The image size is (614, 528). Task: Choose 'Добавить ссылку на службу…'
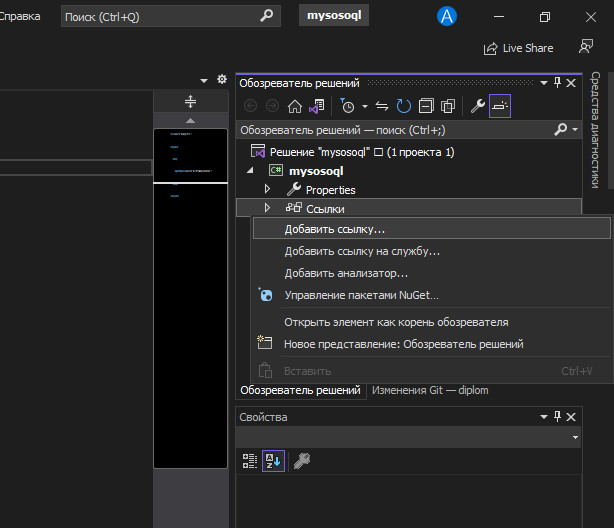tap(432, 251)
